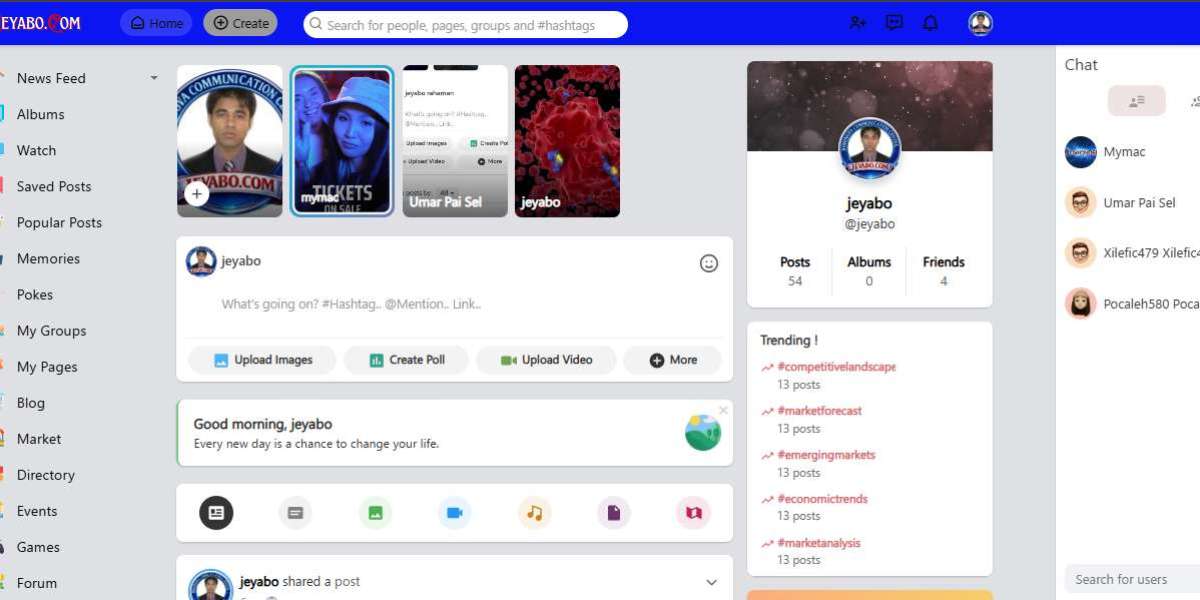The height and width of the screenshot is (600, 1200).
Task: Open the Create menu in the top bar
Action: 240,22
